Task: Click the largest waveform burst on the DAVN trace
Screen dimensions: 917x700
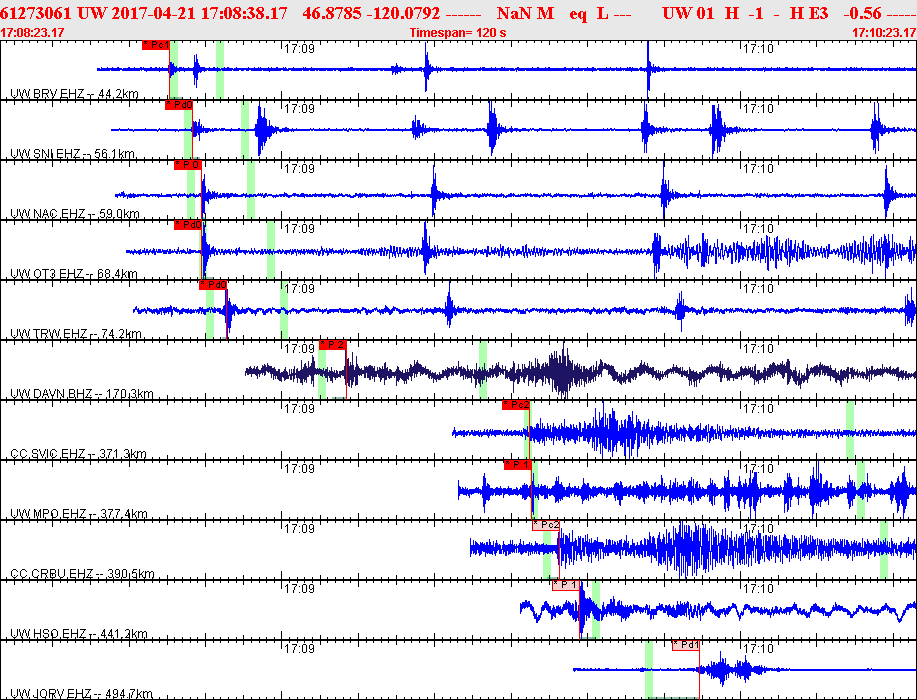Action: point(563,372)
